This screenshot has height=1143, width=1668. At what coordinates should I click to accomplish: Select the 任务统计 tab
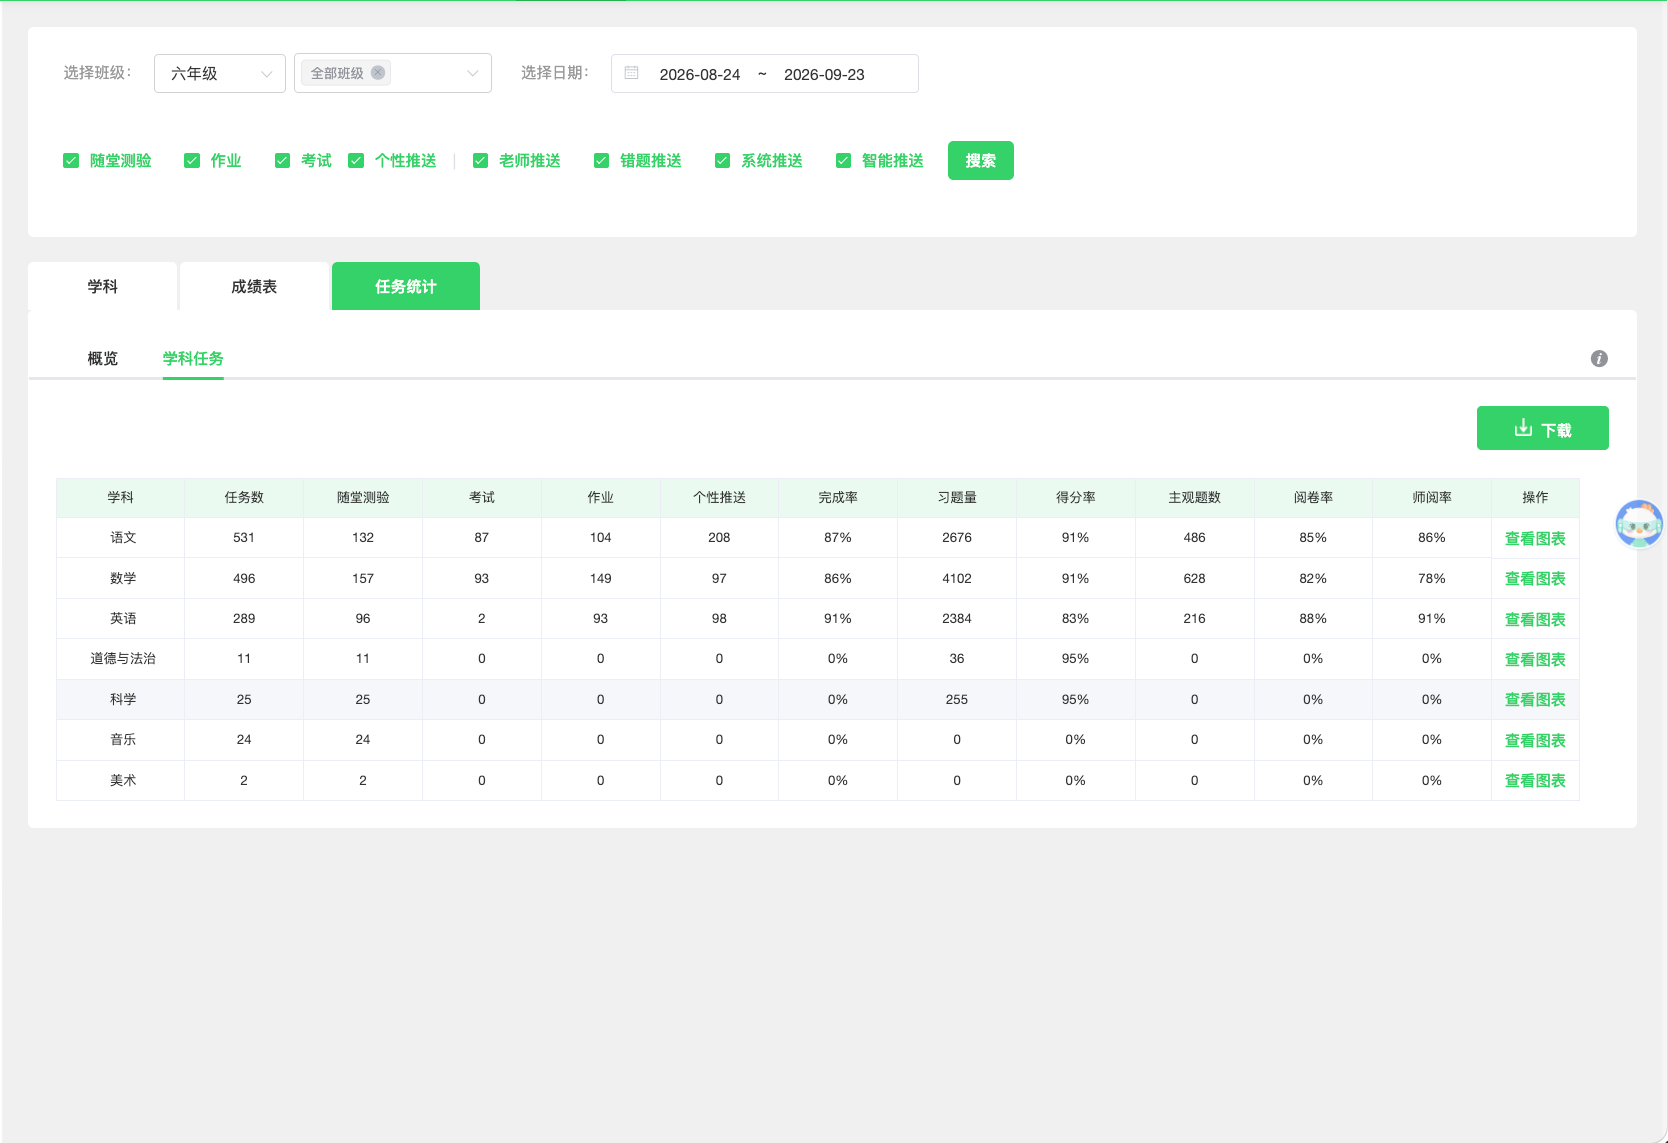tap(406, 286)
